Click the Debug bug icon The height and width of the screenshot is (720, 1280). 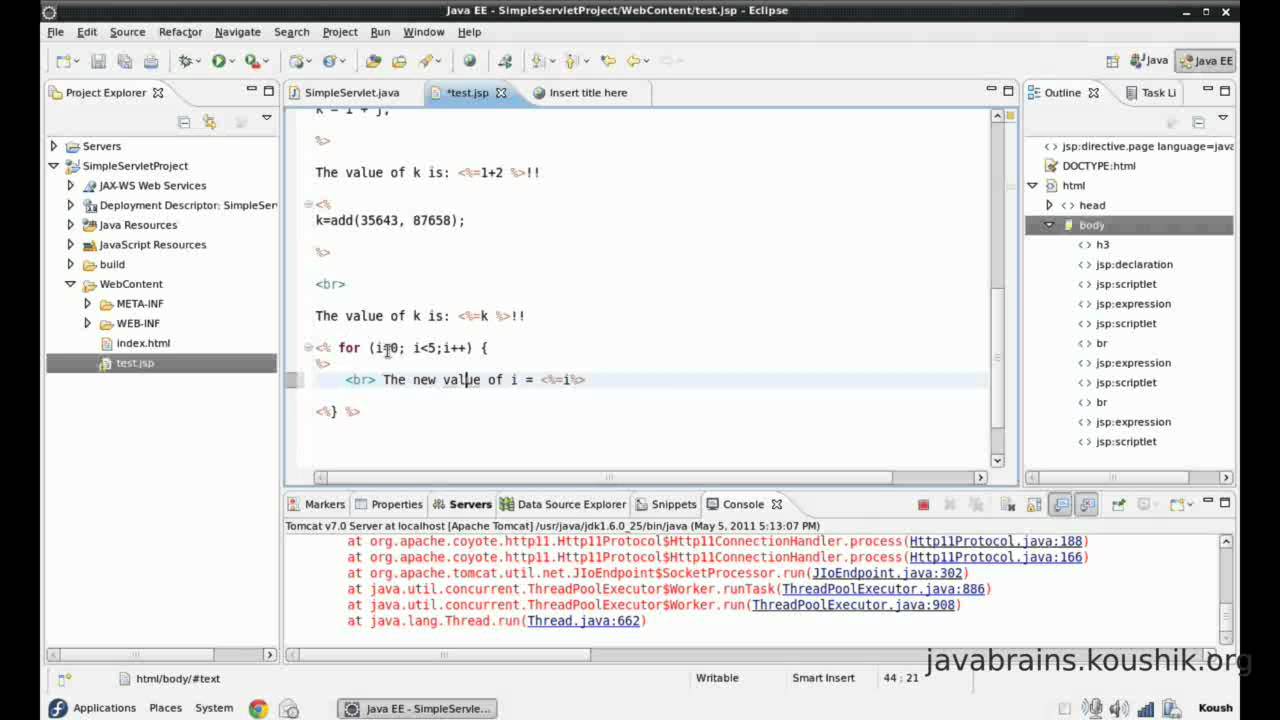(x=185, y=61)
